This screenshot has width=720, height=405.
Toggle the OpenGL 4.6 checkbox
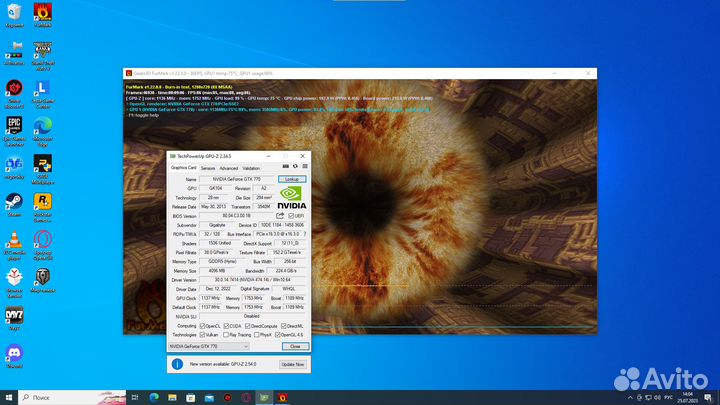pos(278,335)
